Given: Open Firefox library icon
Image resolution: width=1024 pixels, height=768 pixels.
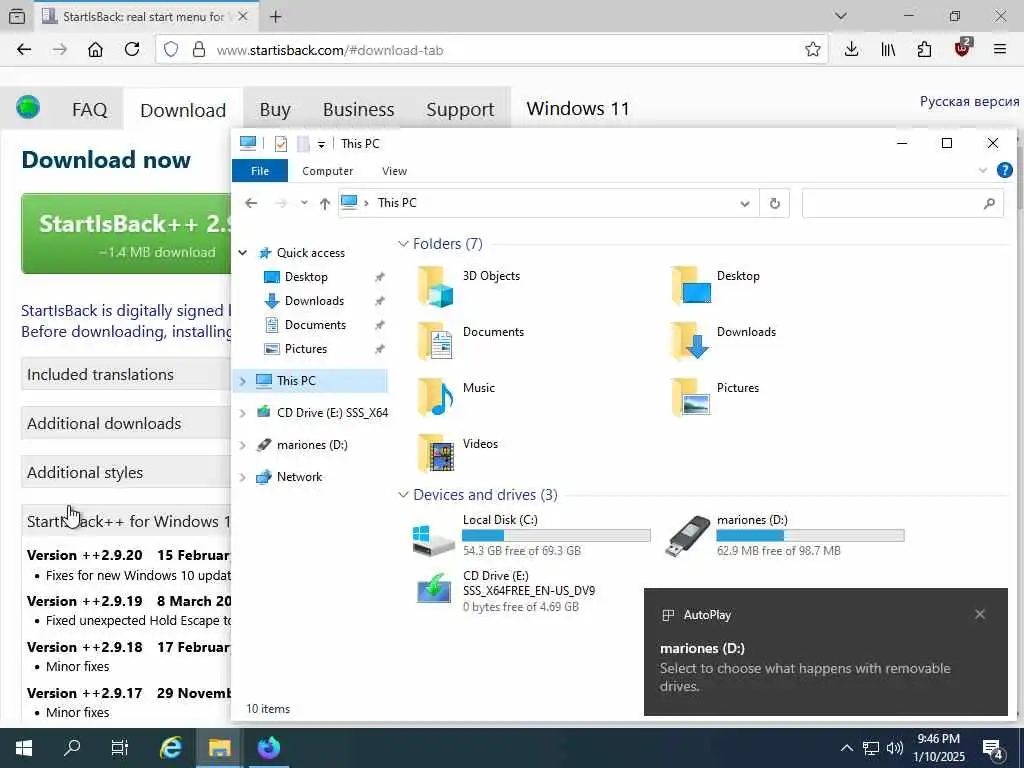Looking at the screenshot, I should pyautogui.click(x=888, y=50).
